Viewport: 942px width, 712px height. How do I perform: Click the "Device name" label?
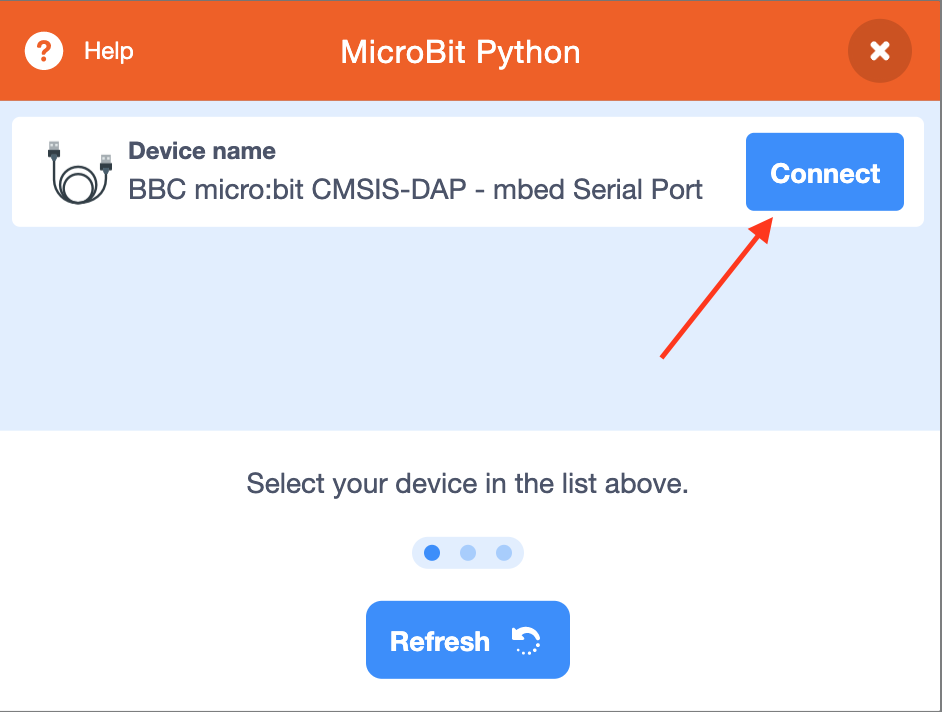pos(202,151)
